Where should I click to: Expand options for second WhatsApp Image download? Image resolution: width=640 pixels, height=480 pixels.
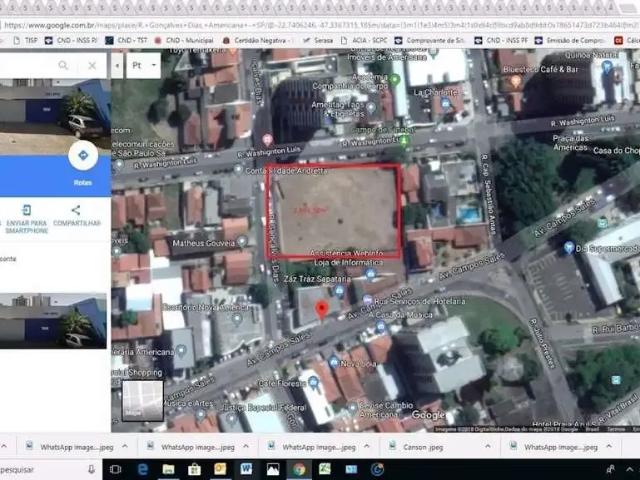tap(246, 447)
